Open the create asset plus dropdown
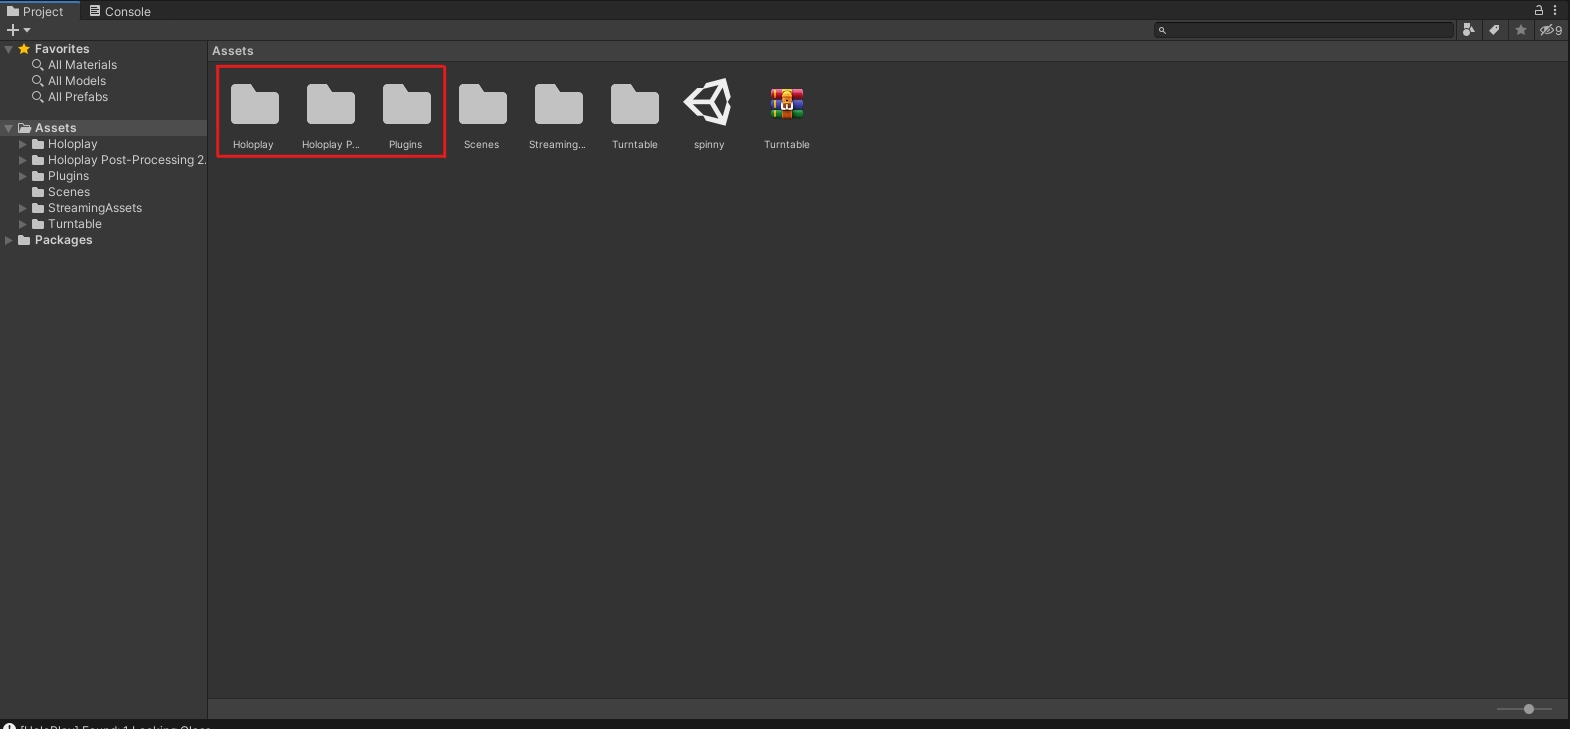 coord(19,30)
